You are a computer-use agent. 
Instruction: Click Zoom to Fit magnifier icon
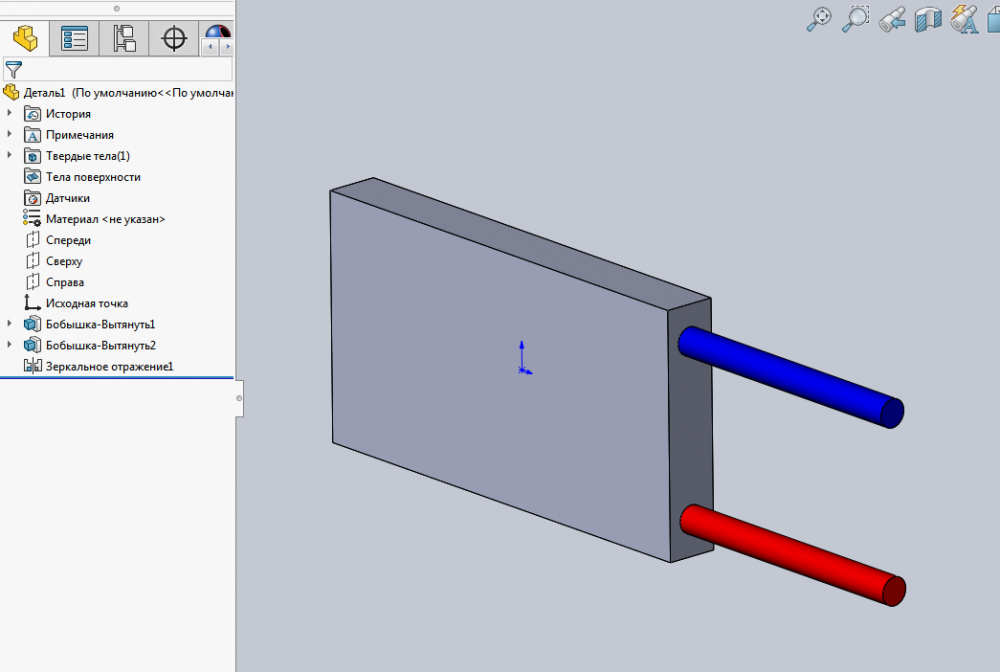pyautogui.click(x=819, y=19)
